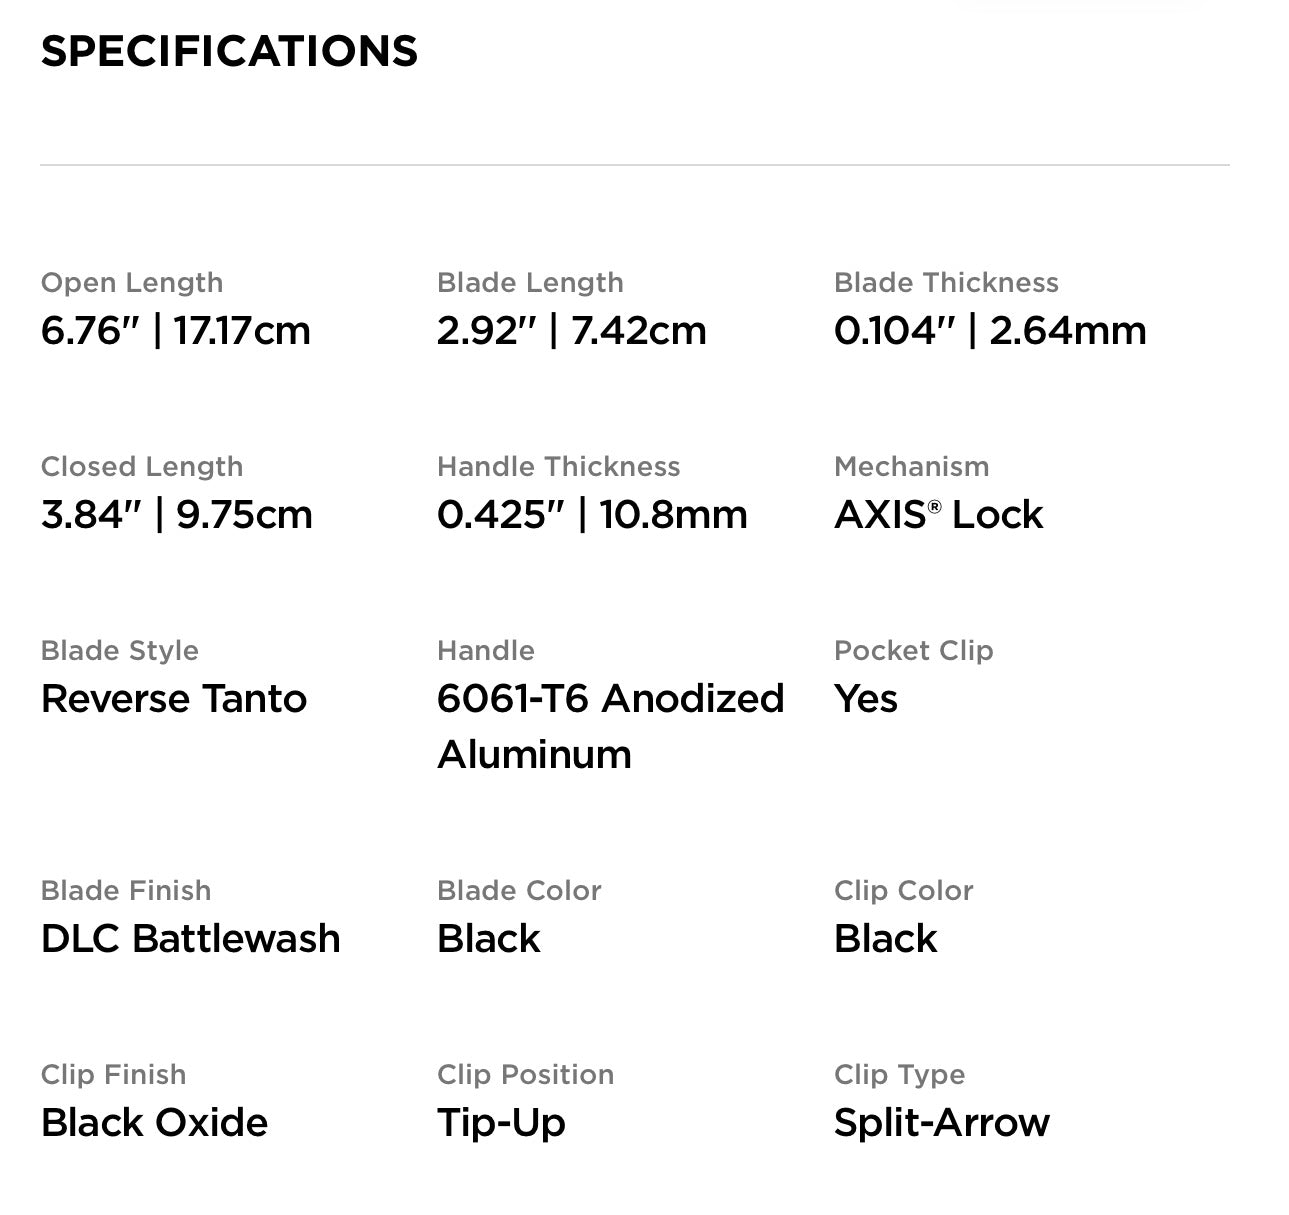
Task: Click the 6061-T6 Anodized Aluminum handle text
Action: 610,726
